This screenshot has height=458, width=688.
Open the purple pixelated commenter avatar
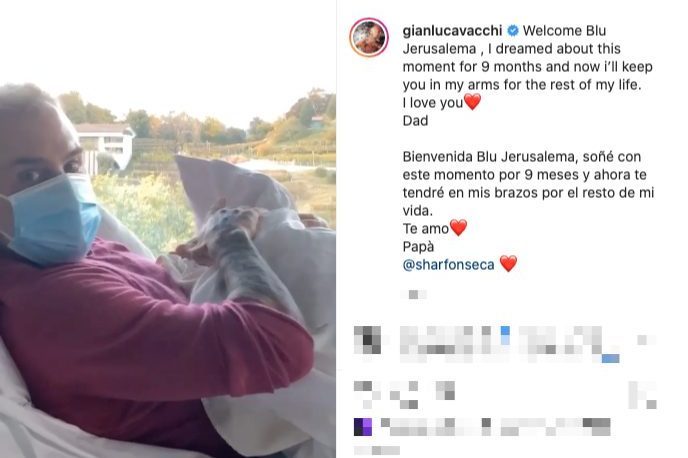click(x=363, y=427)
